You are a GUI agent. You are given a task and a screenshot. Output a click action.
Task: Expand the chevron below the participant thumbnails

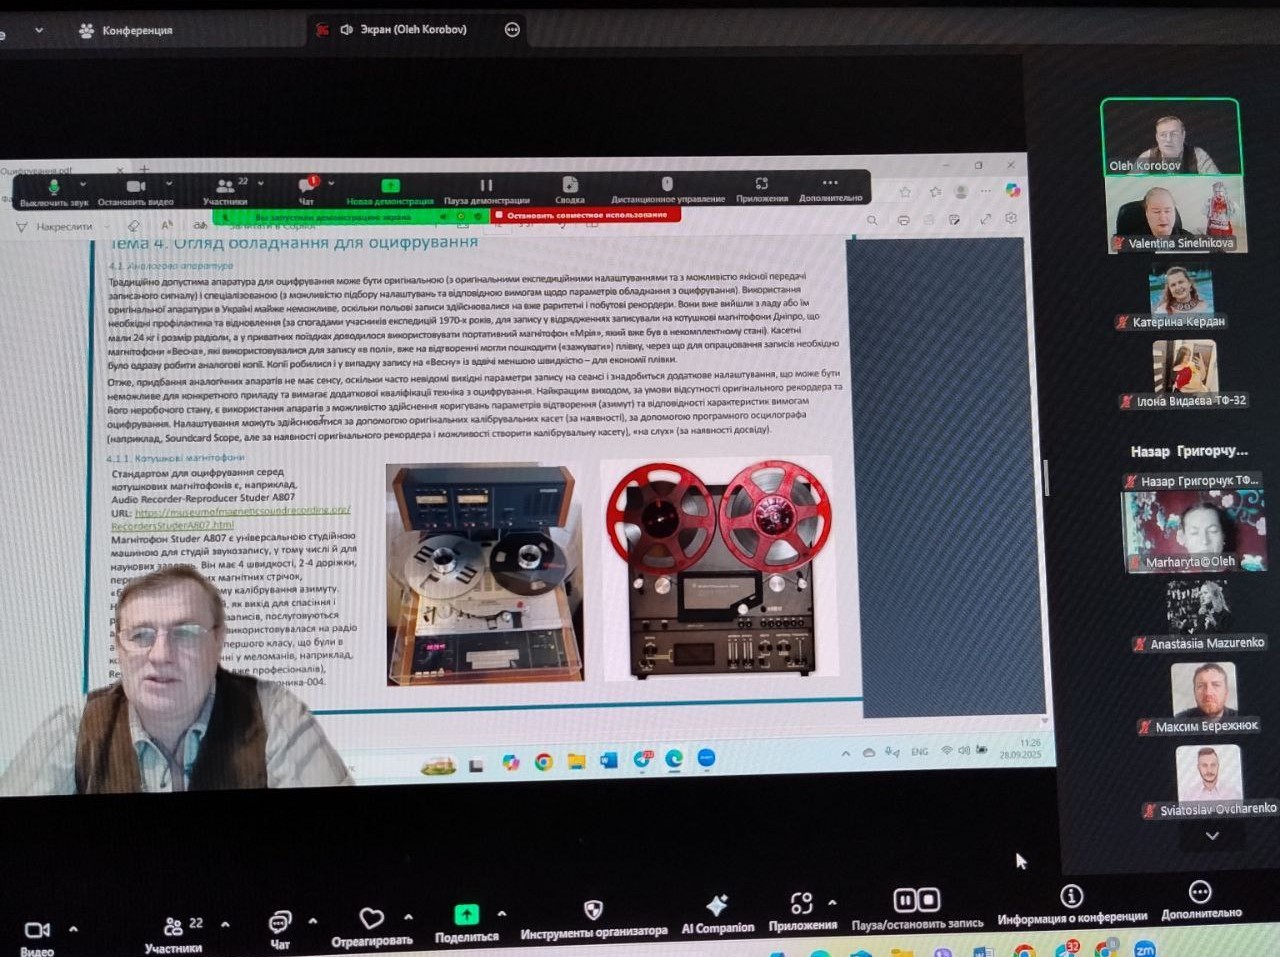pos(1212,836)
